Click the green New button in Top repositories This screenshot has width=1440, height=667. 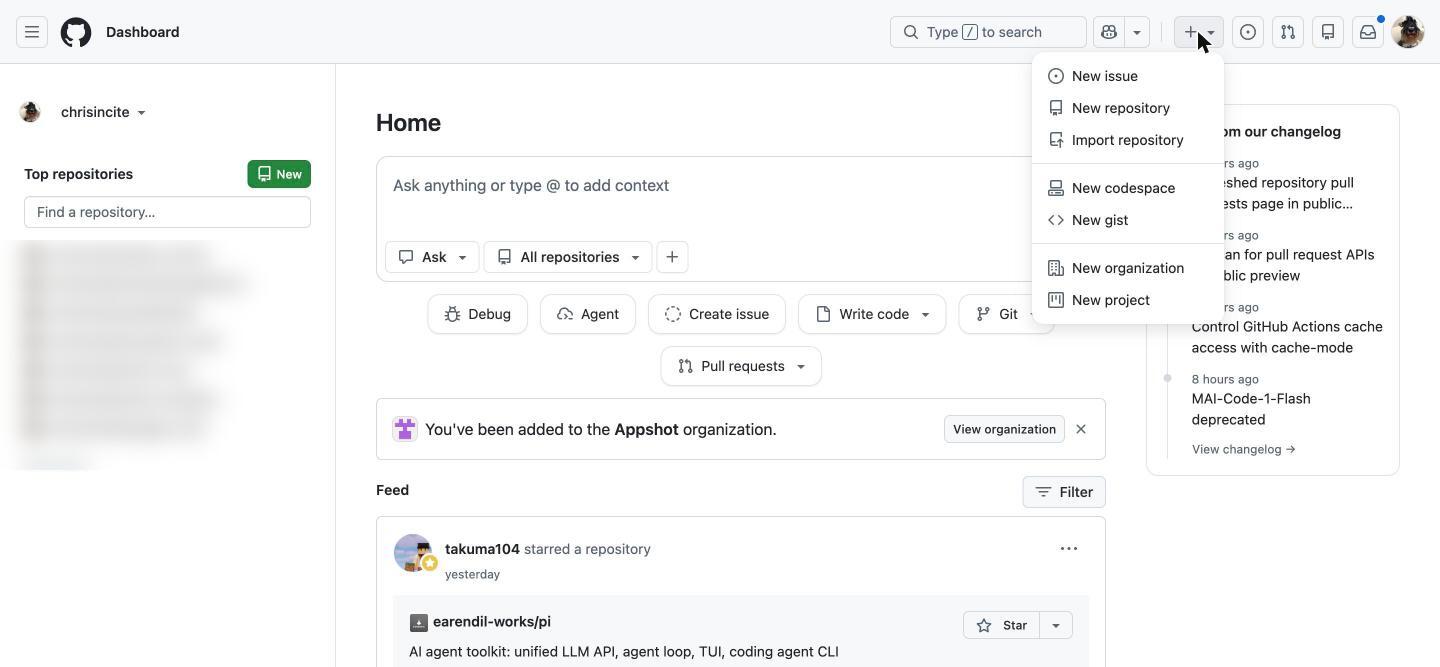coord(279,174)
